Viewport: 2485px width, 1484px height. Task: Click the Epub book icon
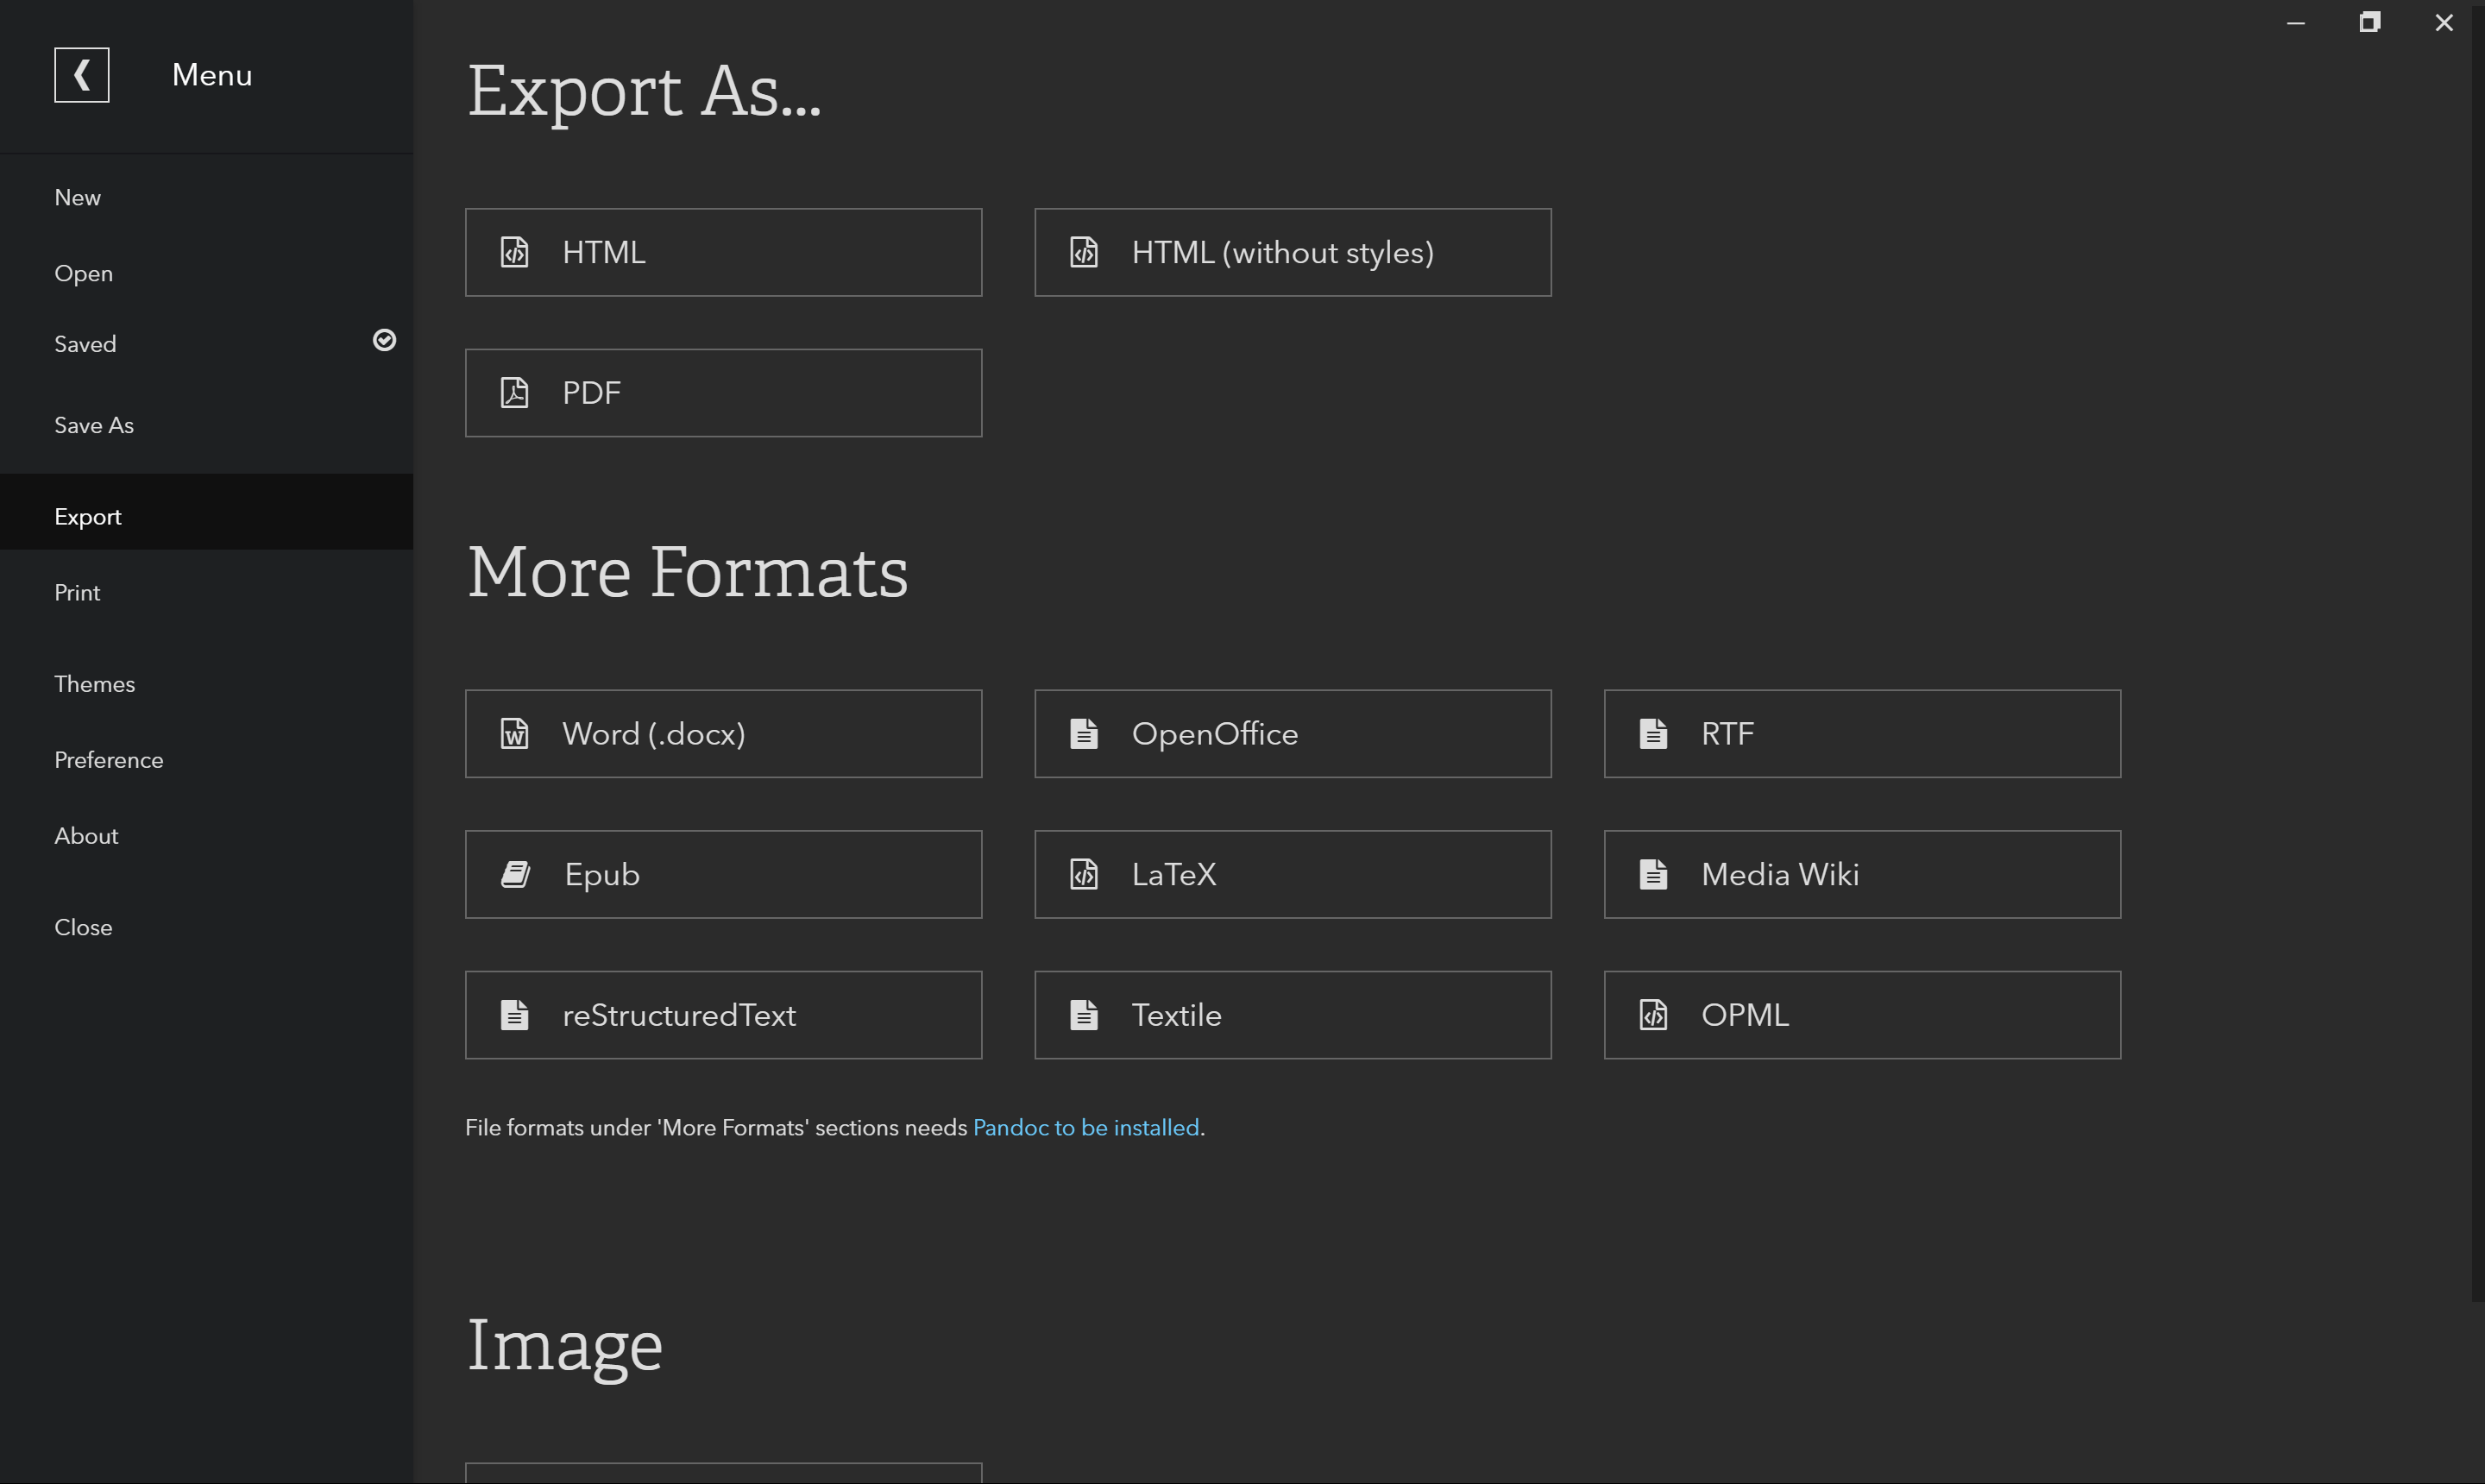coord(515,875)
